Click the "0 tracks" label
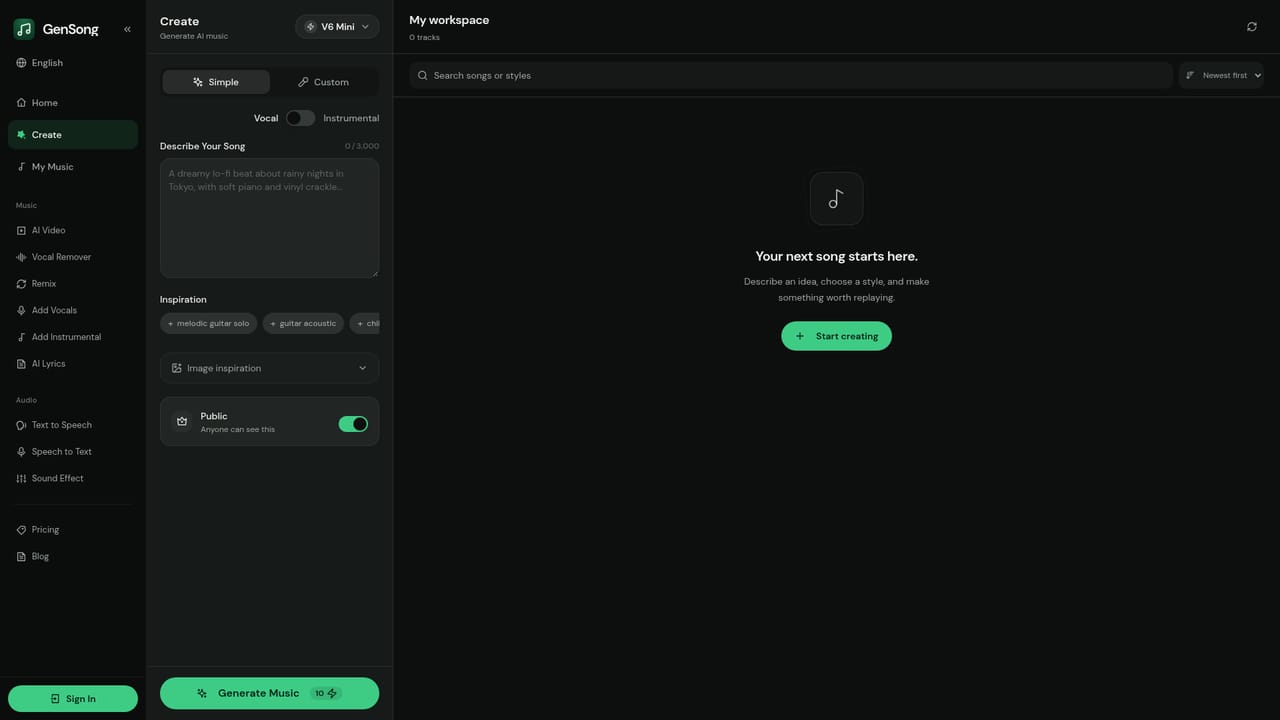This screenshot has width=1280, height=720. [424, 38]
